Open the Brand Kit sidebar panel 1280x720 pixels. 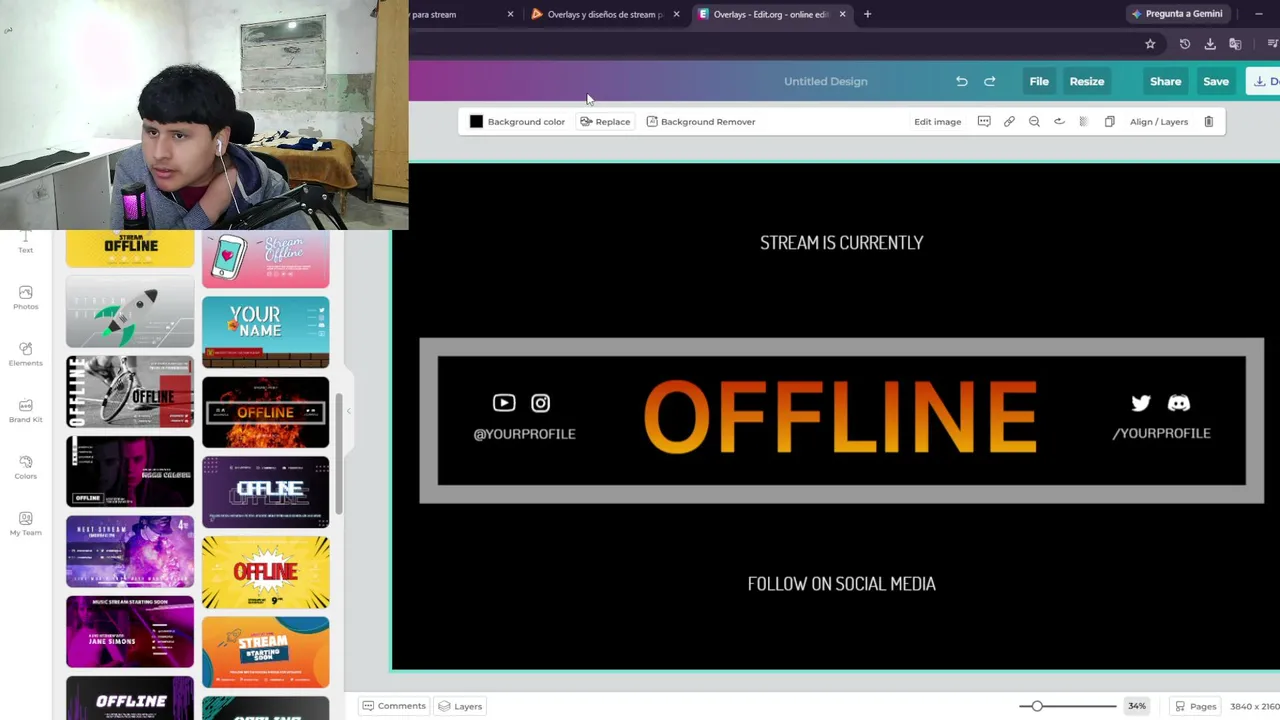click(25, 411)
